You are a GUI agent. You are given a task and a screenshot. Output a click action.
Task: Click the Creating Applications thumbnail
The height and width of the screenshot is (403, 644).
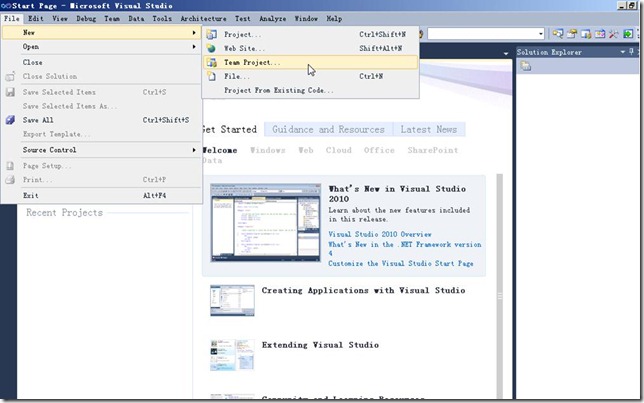click(232, 300)
